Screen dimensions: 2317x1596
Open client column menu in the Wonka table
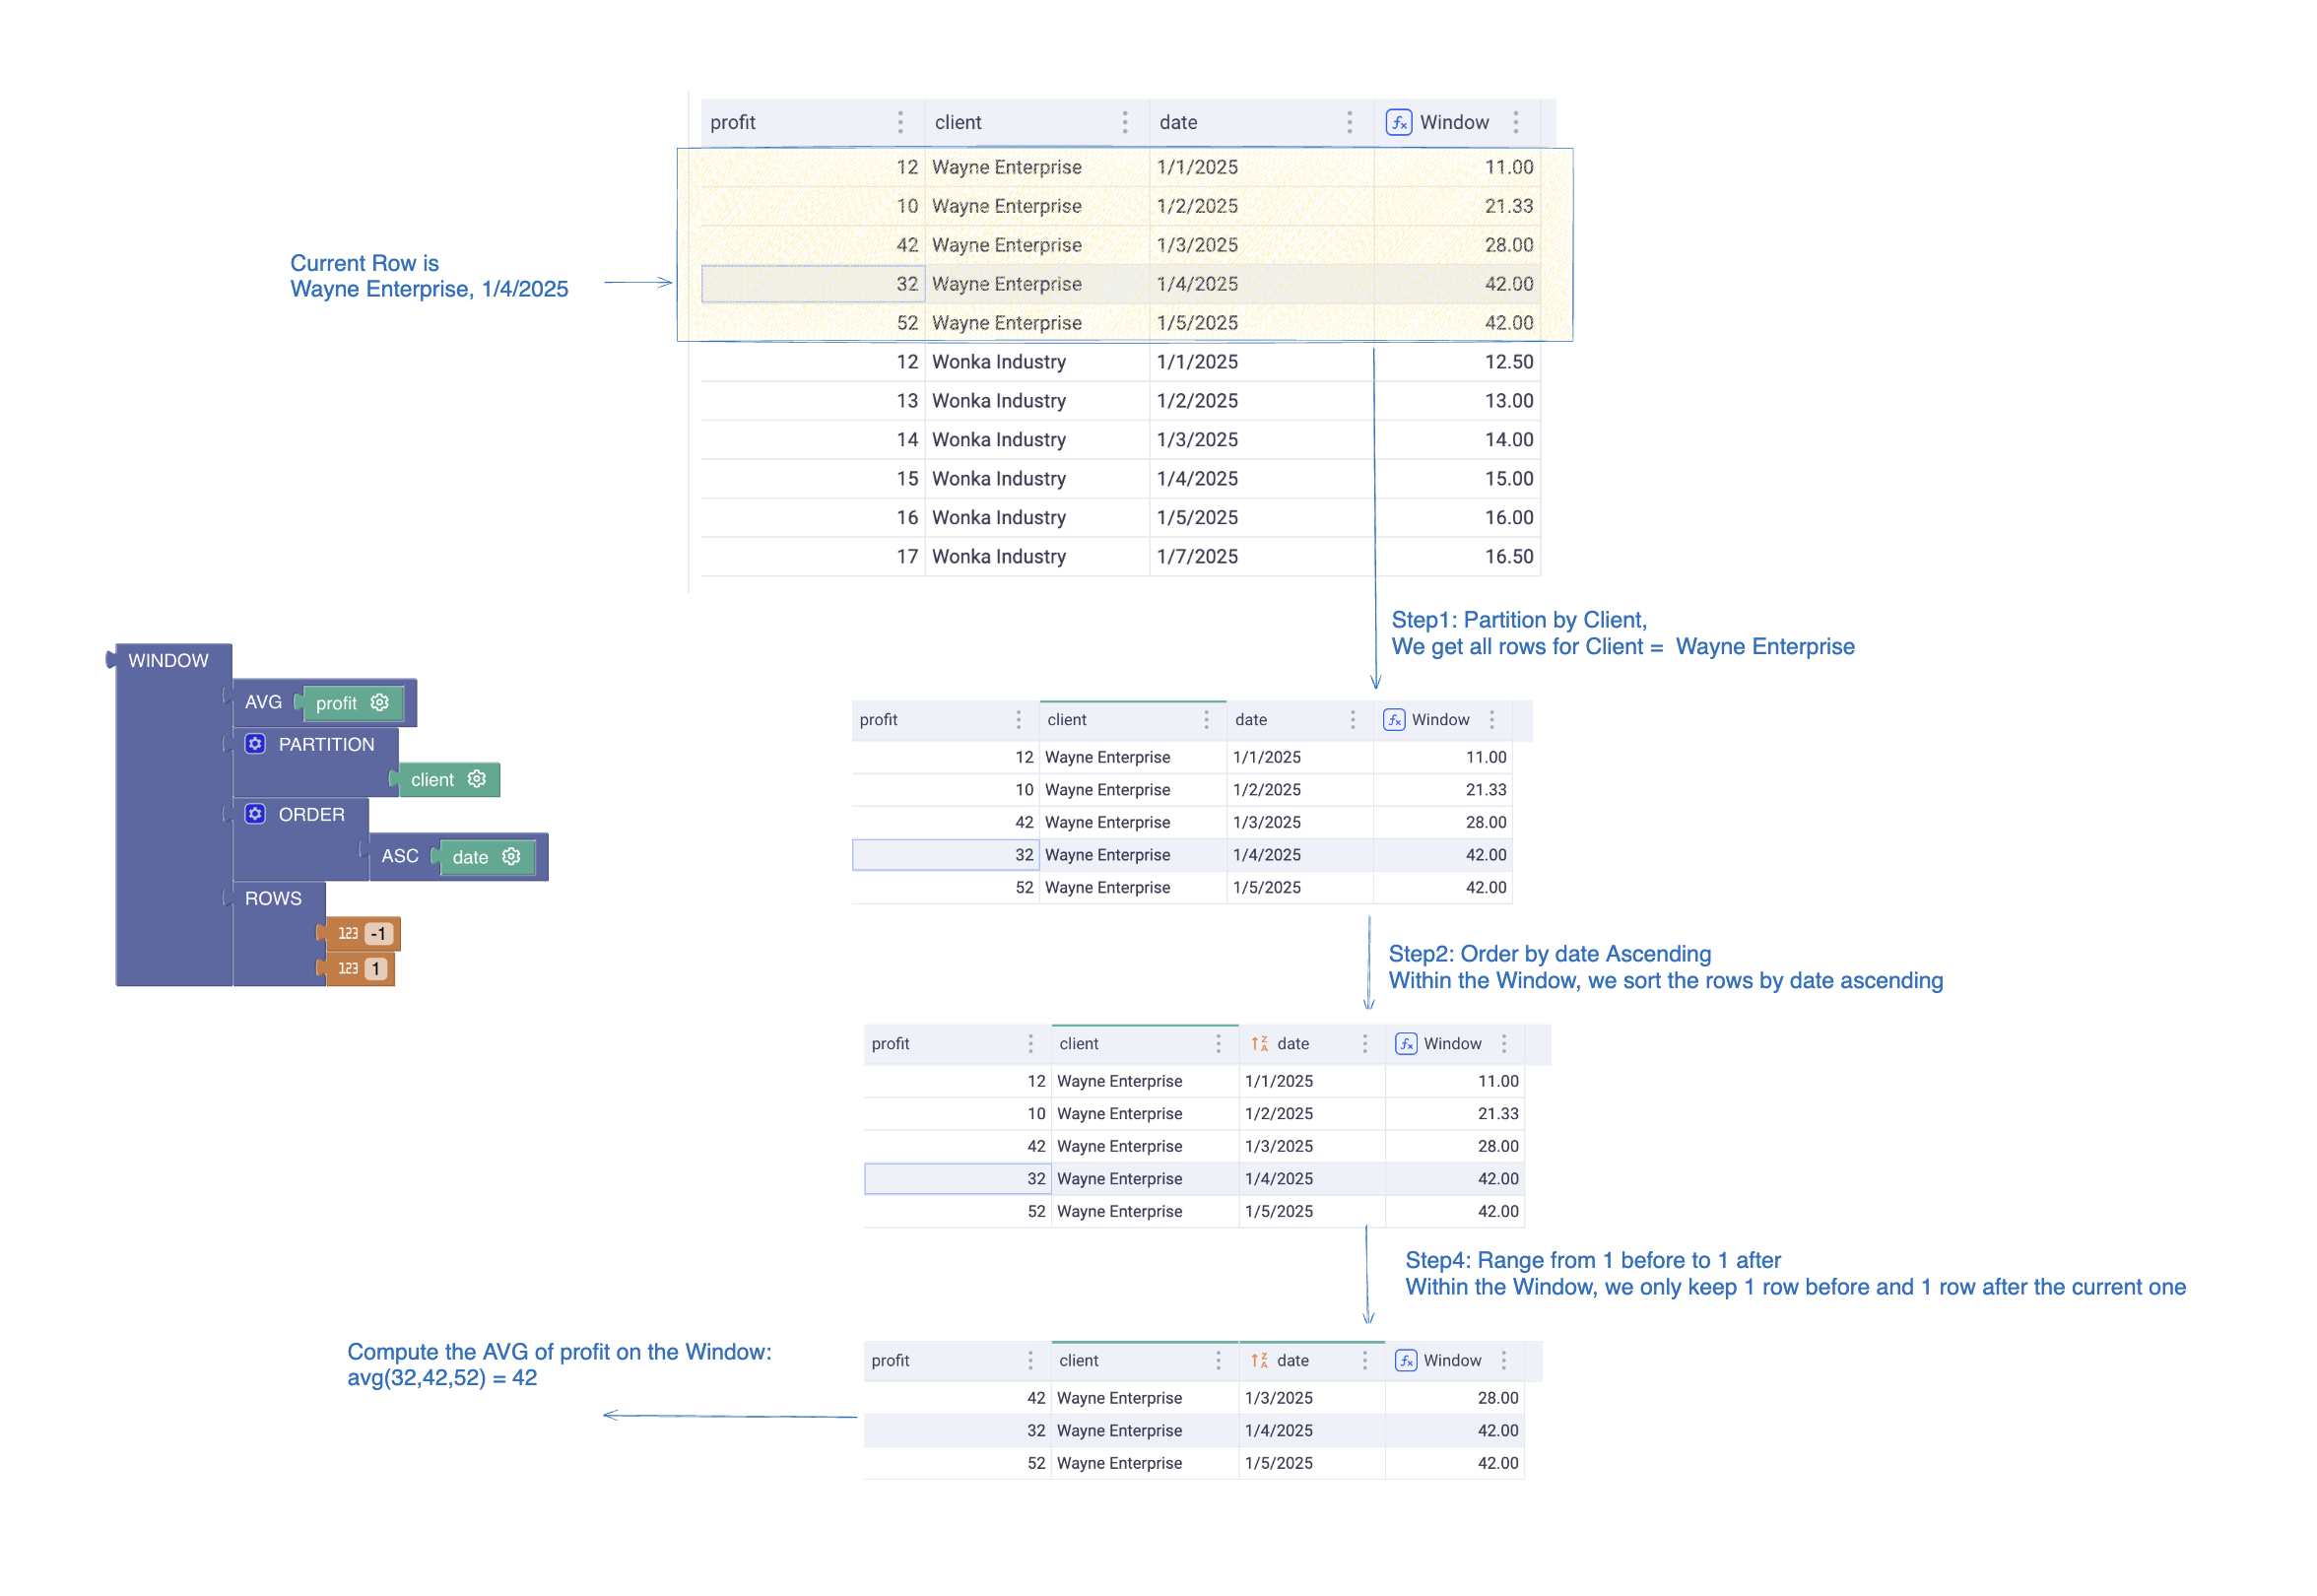click(1125, 122)
